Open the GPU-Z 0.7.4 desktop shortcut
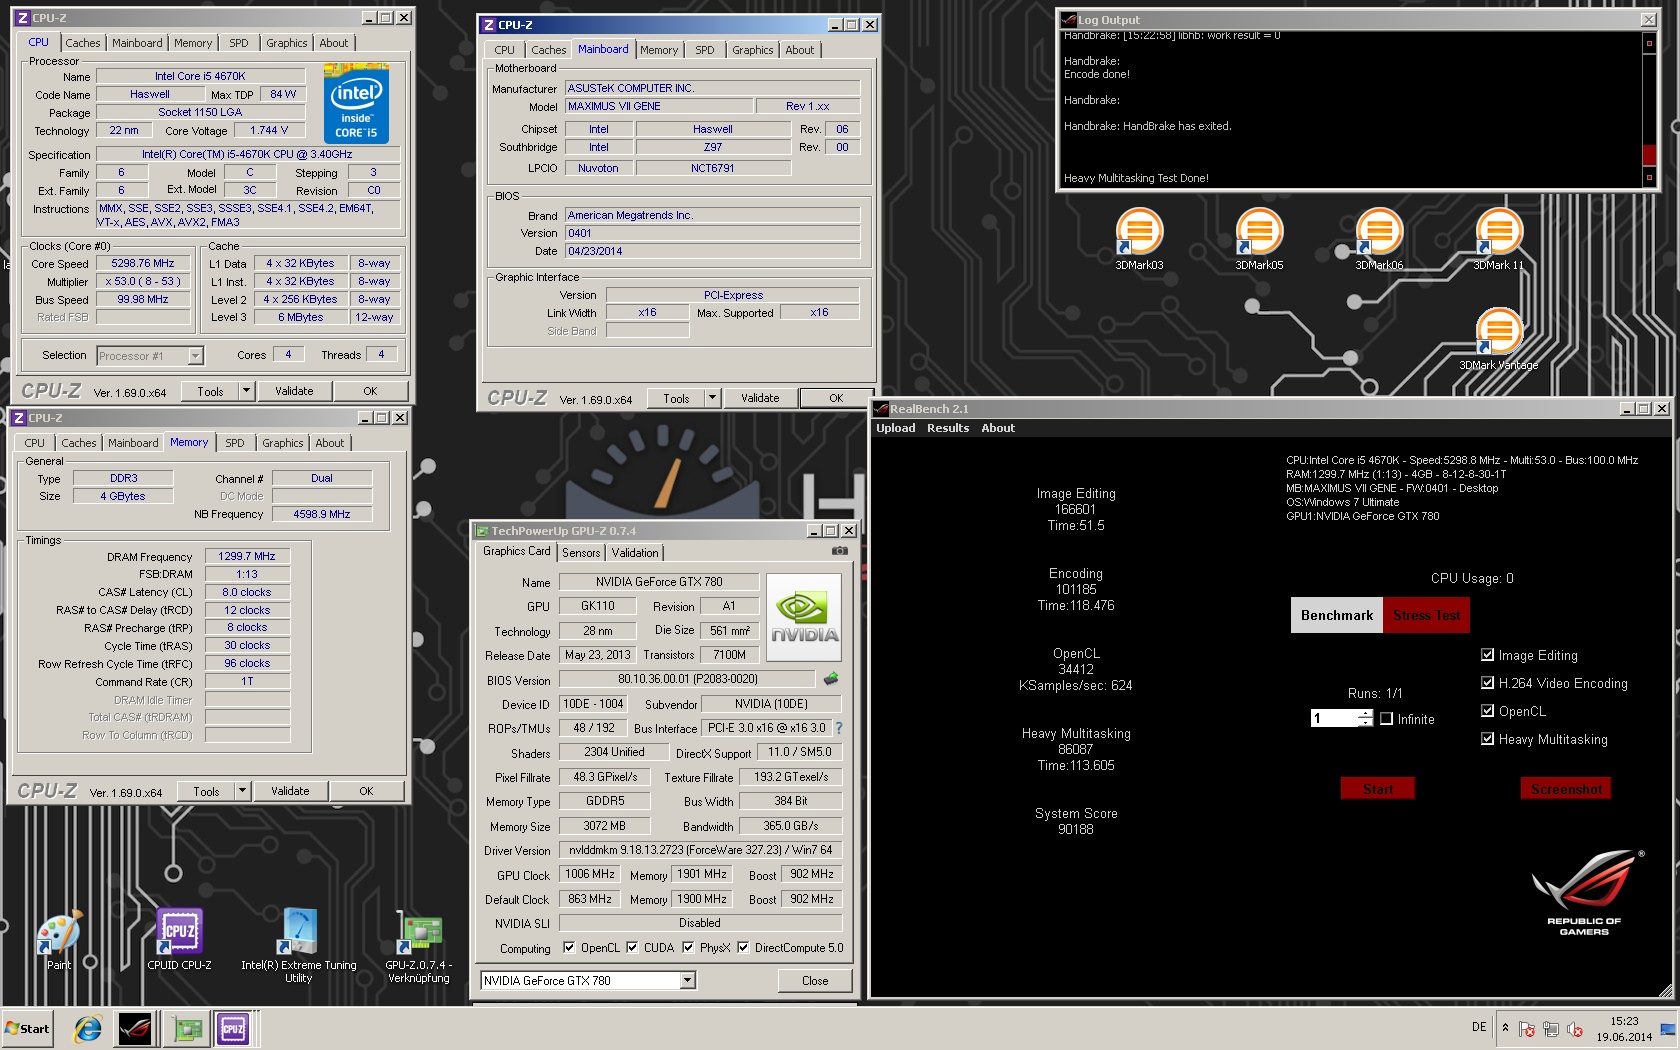The image size is (1680, 1050). (x=419, y=944)
